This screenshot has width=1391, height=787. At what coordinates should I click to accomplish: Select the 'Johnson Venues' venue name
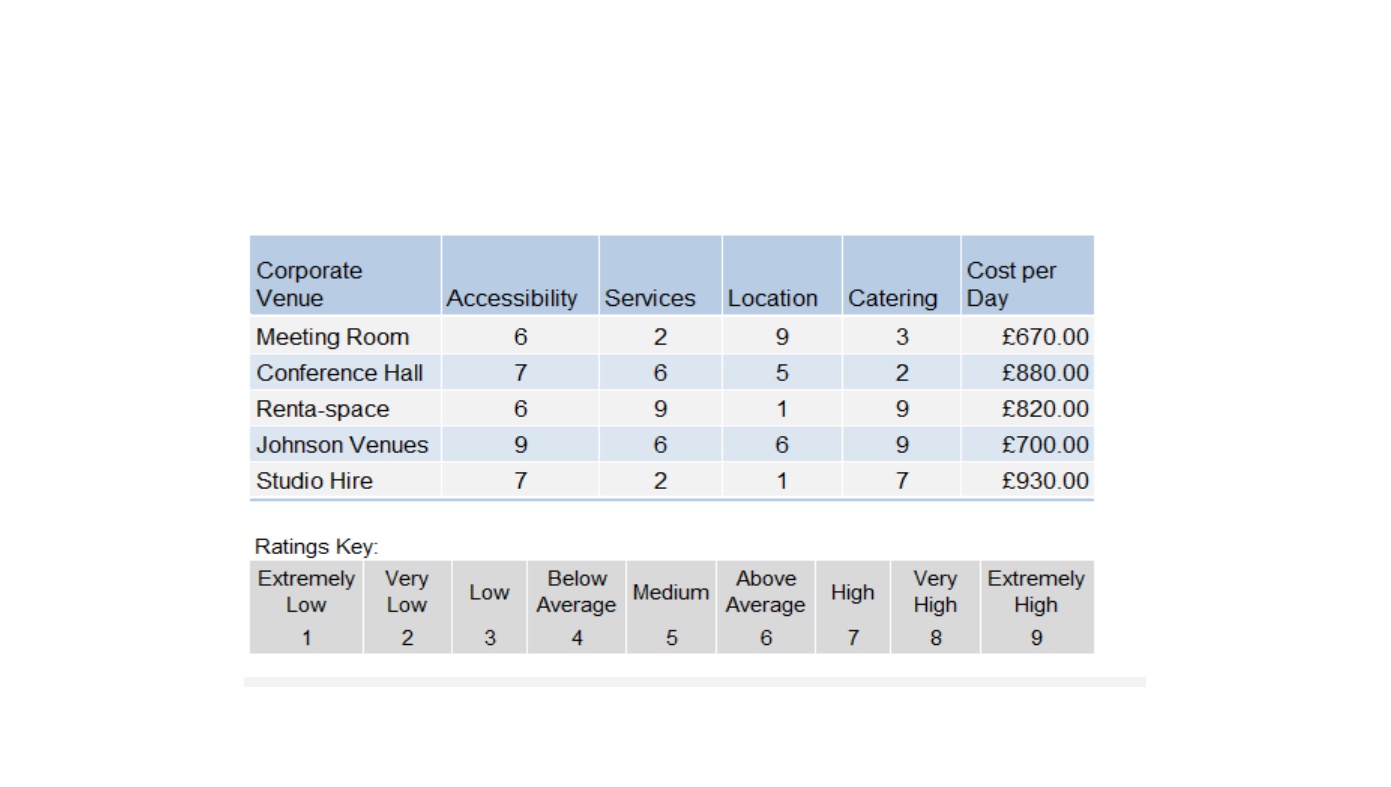tap(342, 445)
